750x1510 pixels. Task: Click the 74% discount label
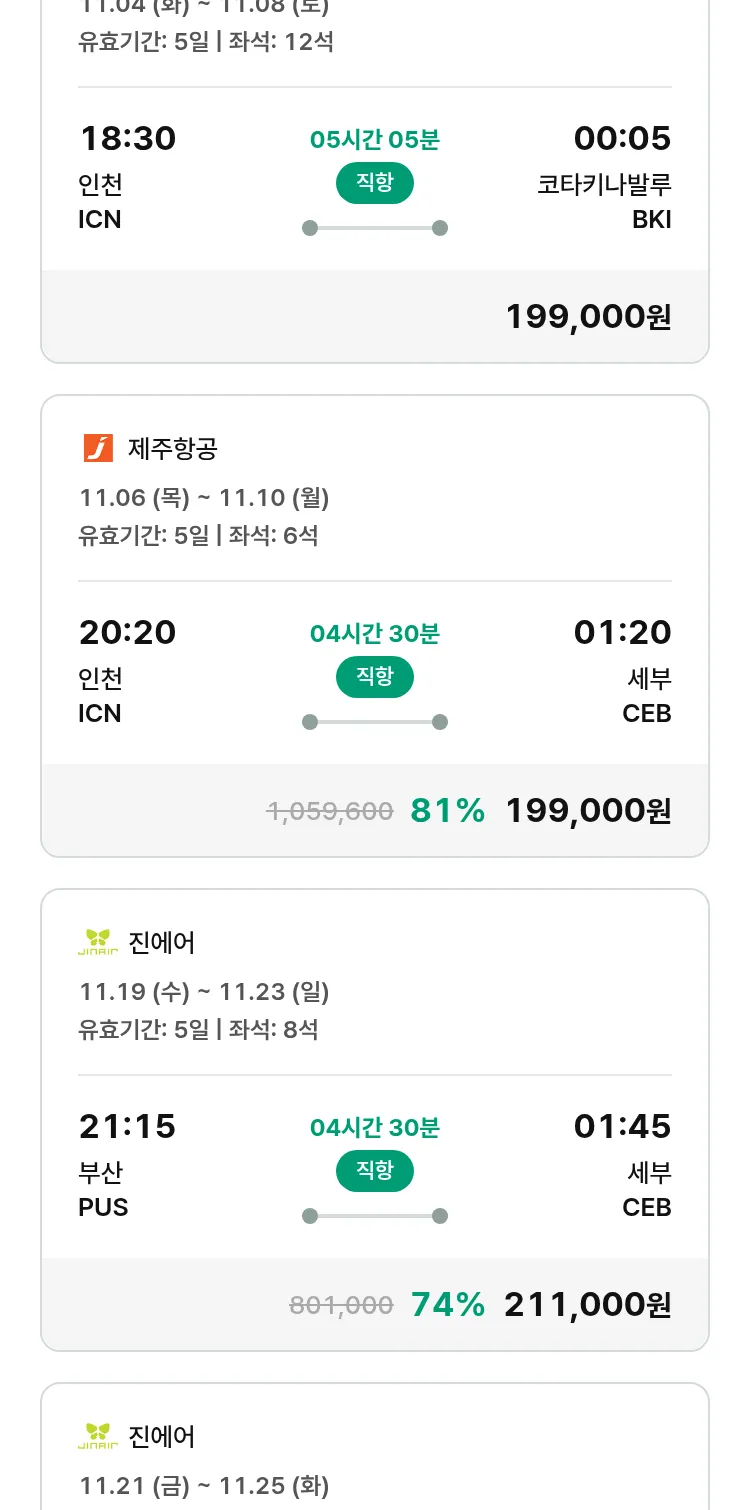tap(447, 1304)
